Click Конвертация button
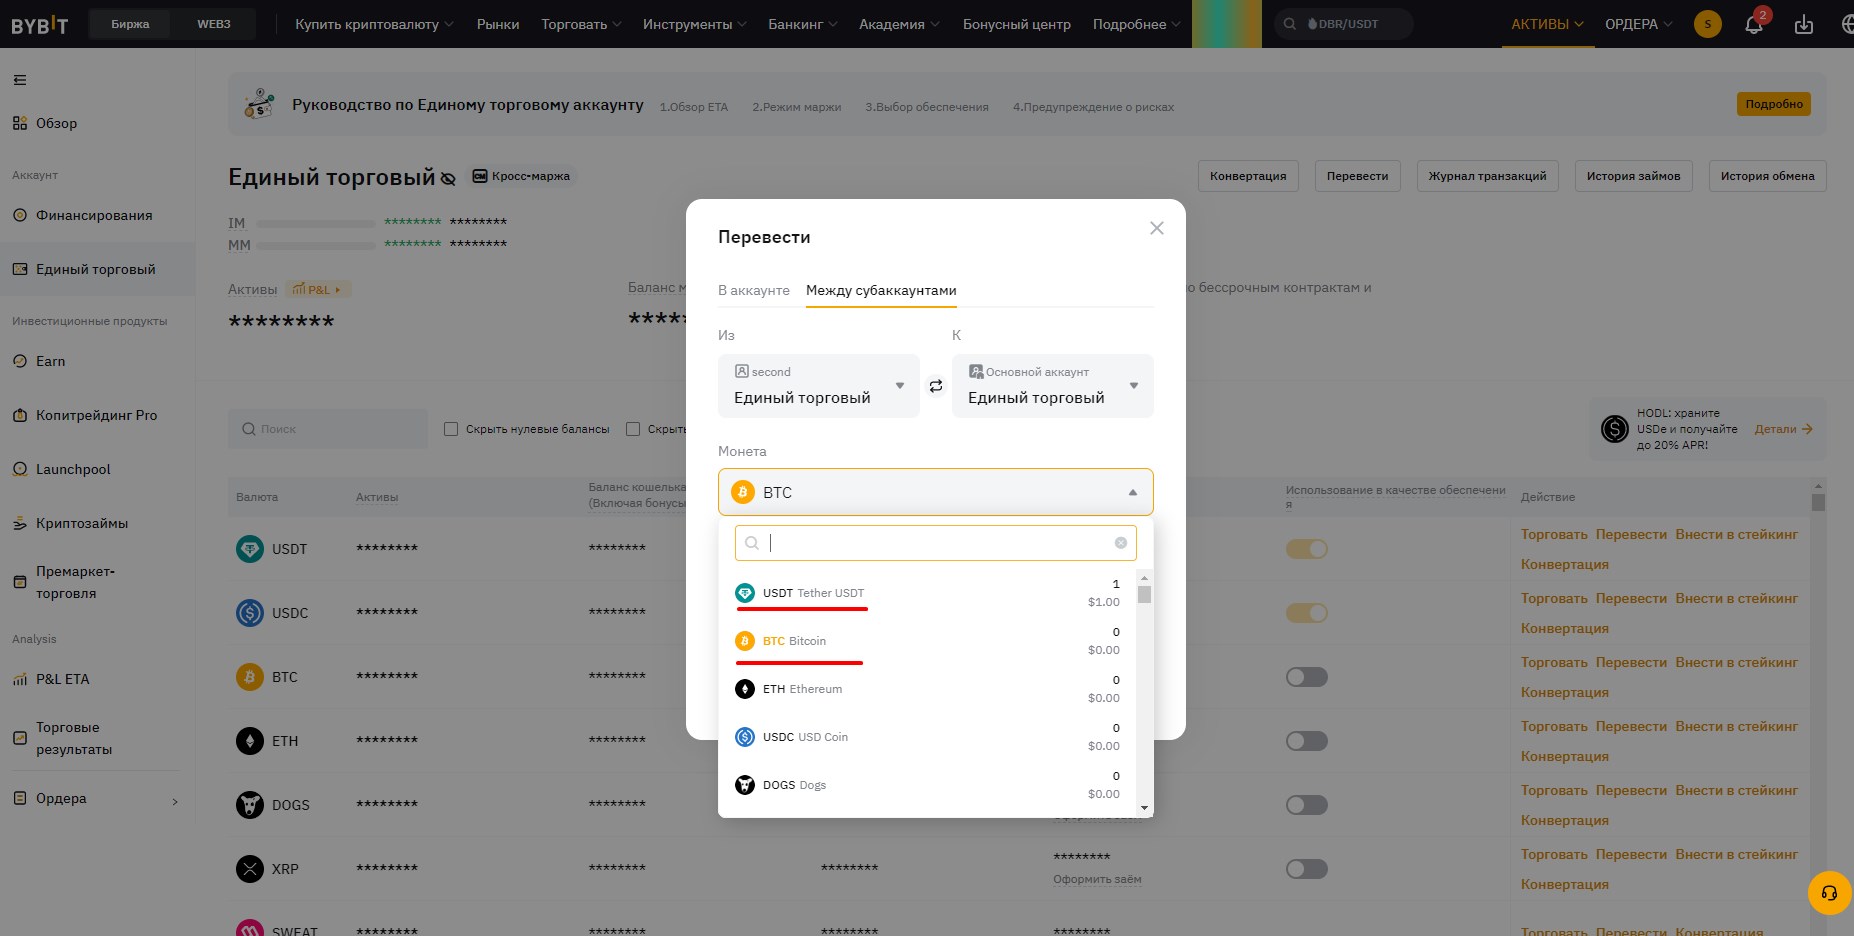Screen dimensions: 1854x936 click(1248, 176)
